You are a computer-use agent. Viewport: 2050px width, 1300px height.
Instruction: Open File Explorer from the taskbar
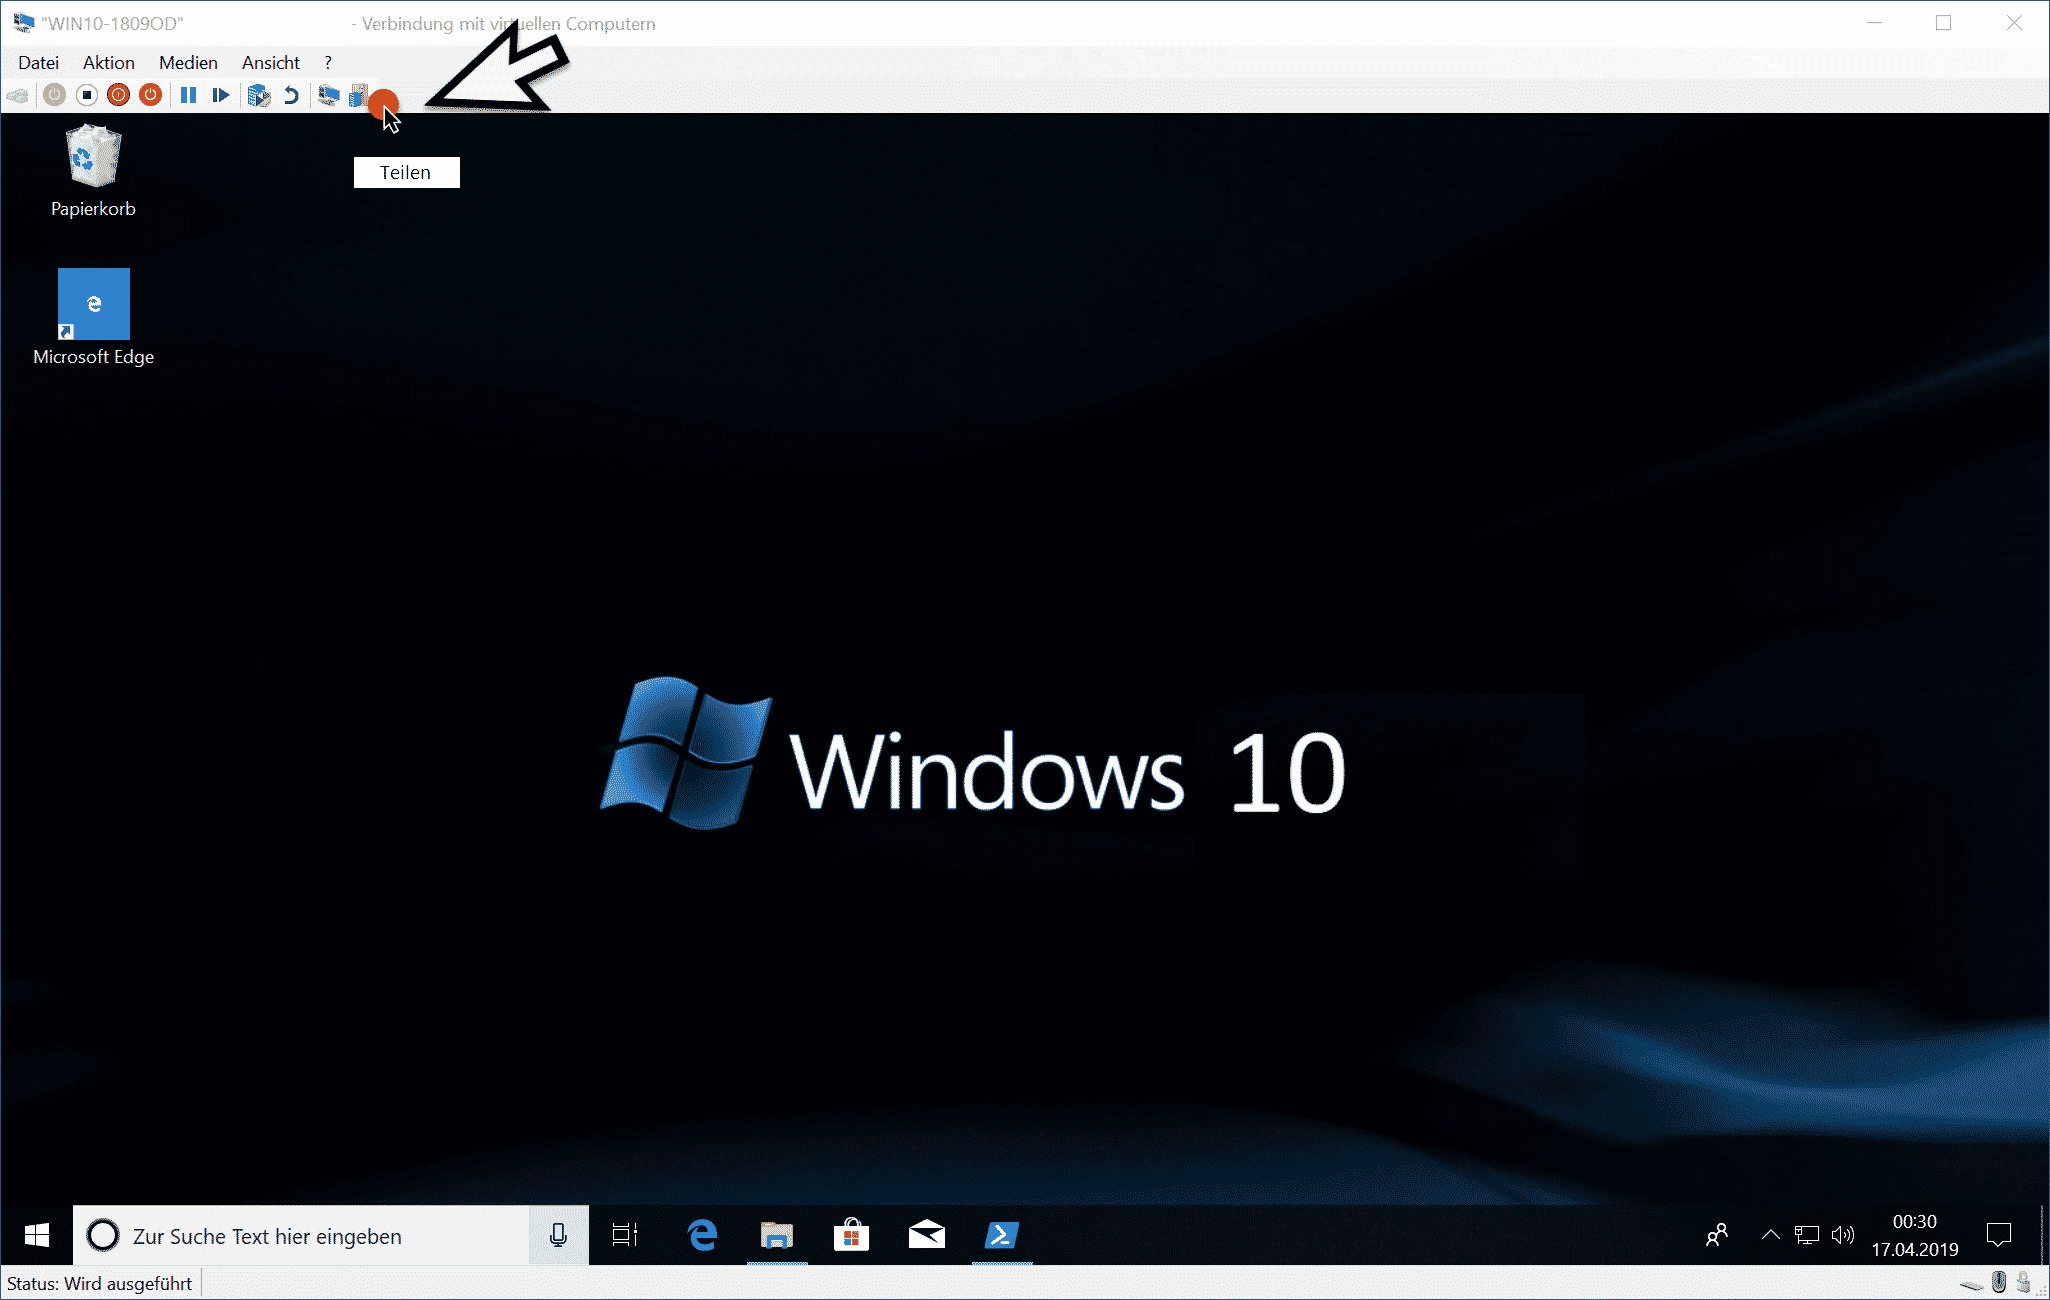(777, 1236)
